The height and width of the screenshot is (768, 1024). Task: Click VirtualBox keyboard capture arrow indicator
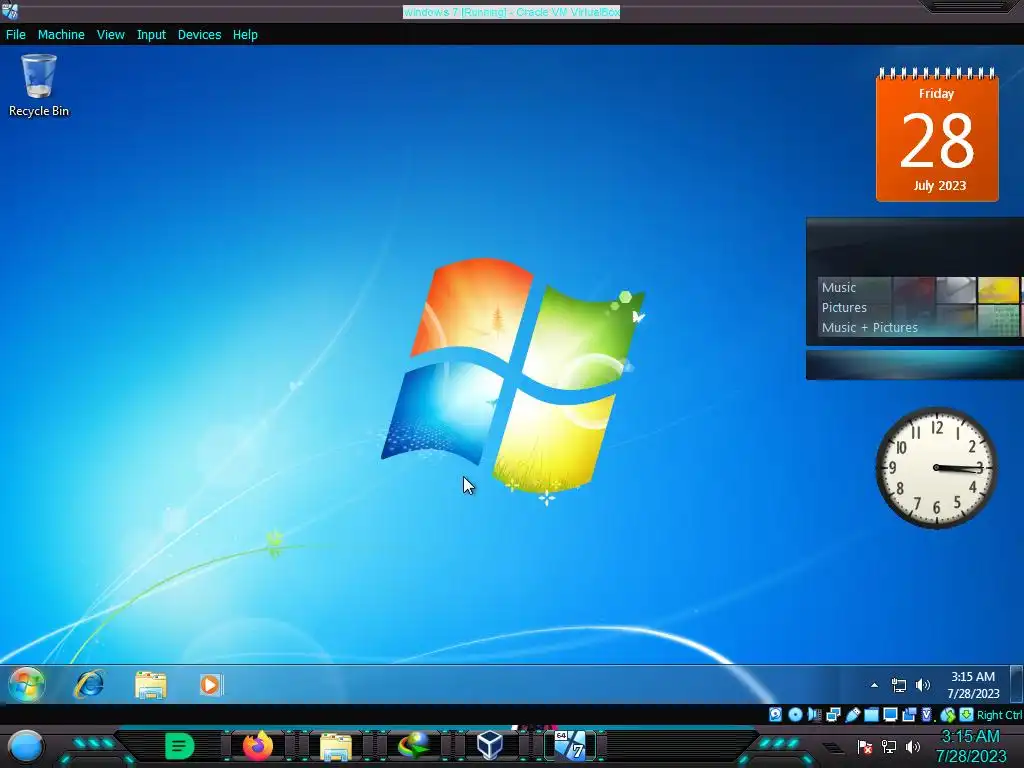pyautogui.click(x=967, y=714)
